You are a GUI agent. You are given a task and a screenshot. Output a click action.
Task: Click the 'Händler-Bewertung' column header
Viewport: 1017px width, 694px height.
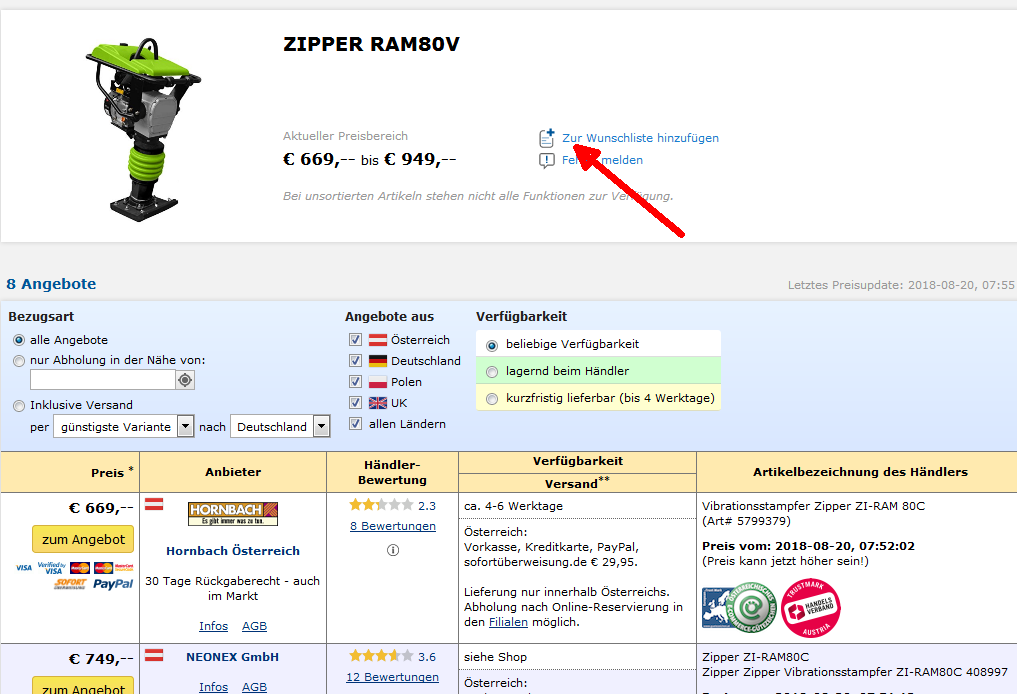(392, 472)
